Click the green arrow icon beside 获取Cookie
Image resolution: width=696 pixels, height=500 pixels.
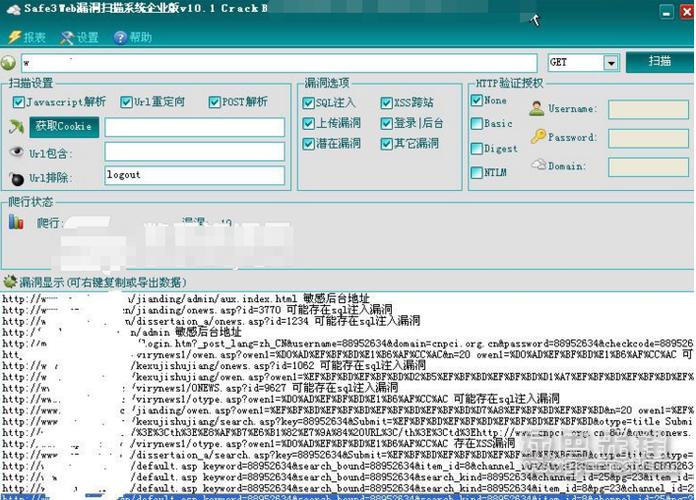click(16, 127)
